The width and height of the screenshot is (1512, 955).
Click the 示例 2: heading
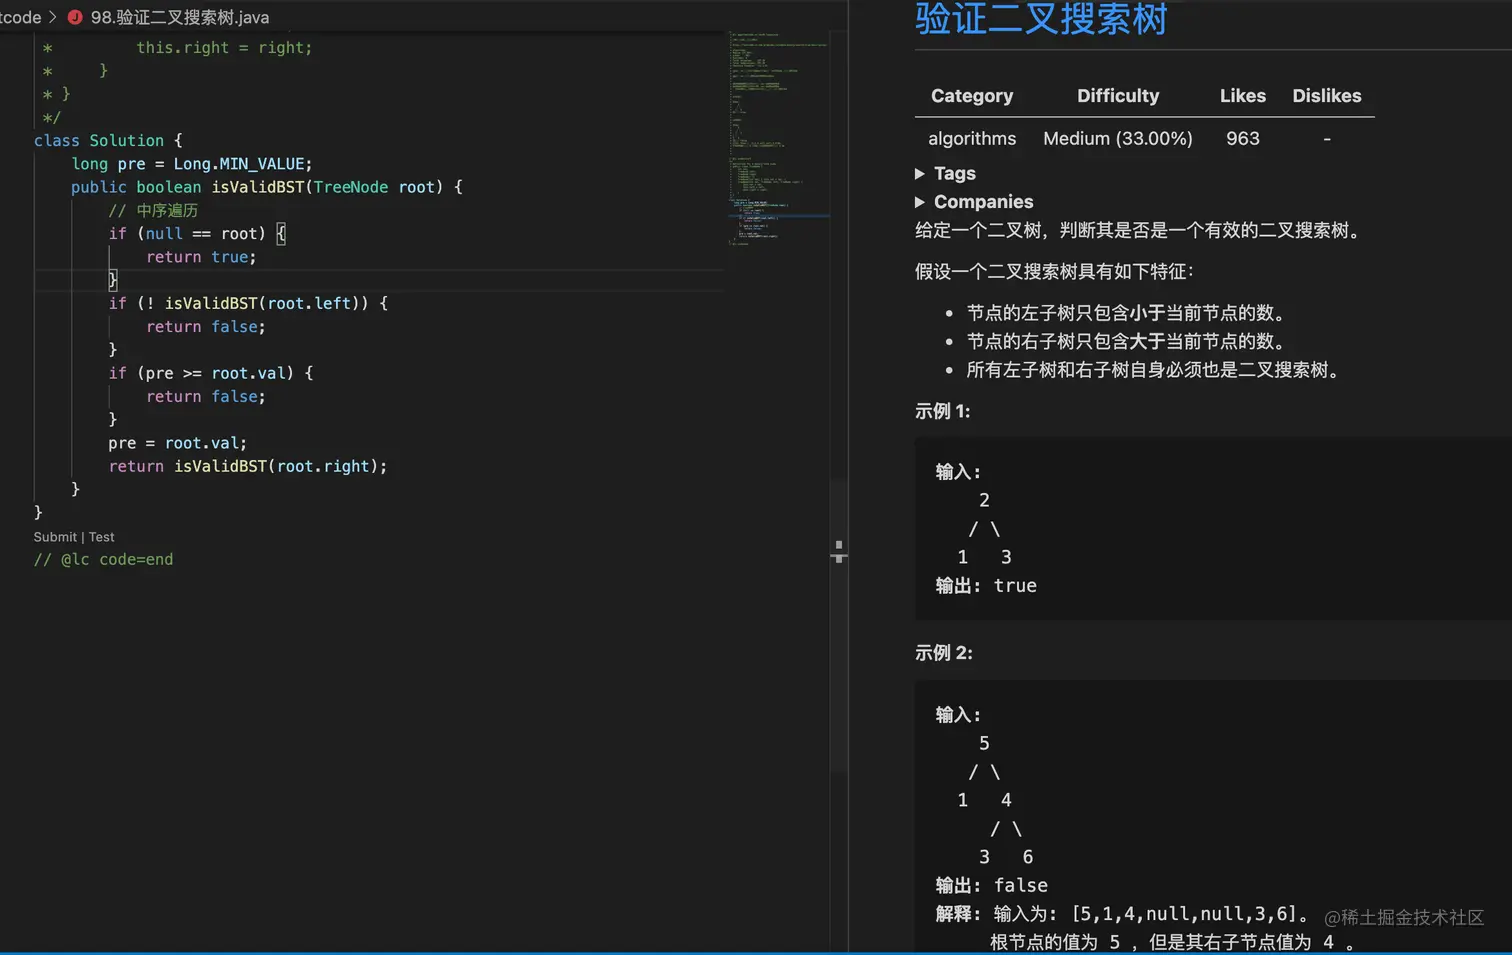tap(943, 653)
